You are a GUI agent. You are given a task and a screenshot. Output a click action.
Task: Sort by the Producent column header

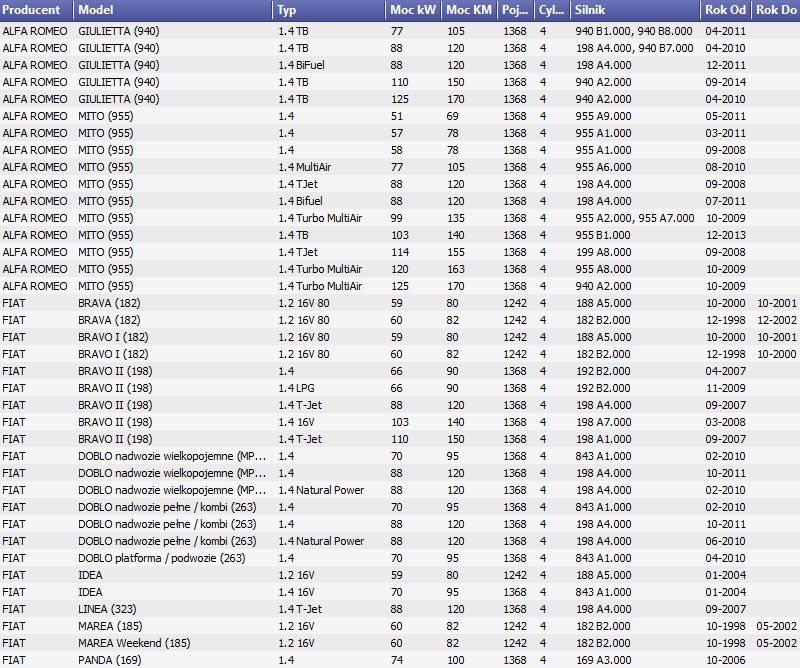click(37, 10)
